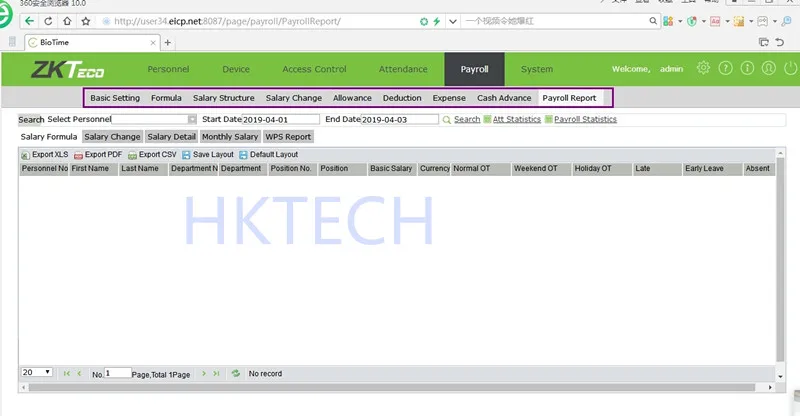Screen dimensions: 800x416
Task: Open the Access Control menu
Action: 314,69
